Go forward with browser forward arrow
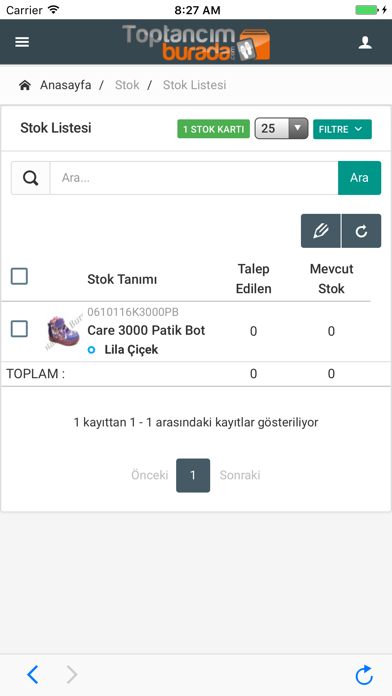The image size is (392, 696). (x=72, y=675)
